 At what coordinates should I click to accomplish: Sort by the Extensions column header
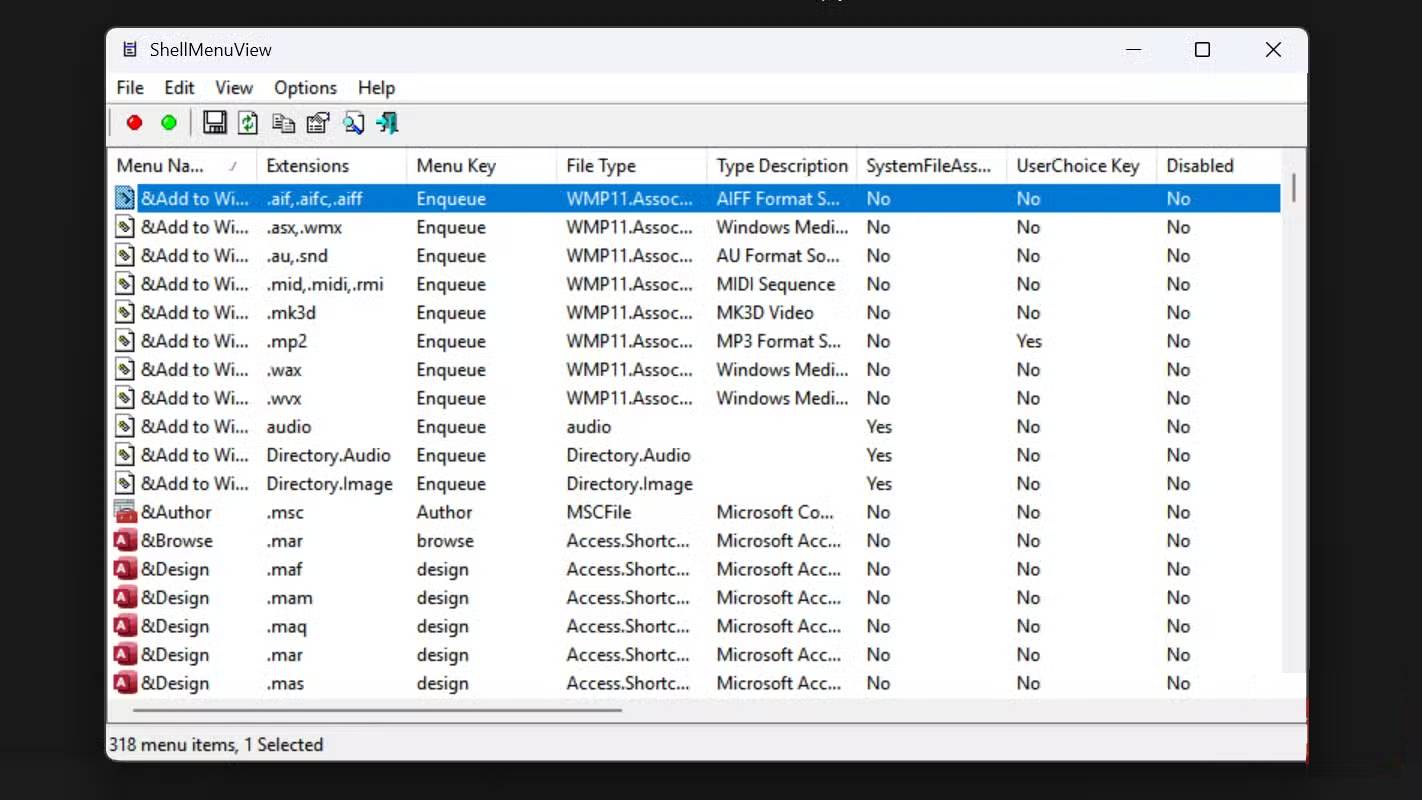coord(331,166)
